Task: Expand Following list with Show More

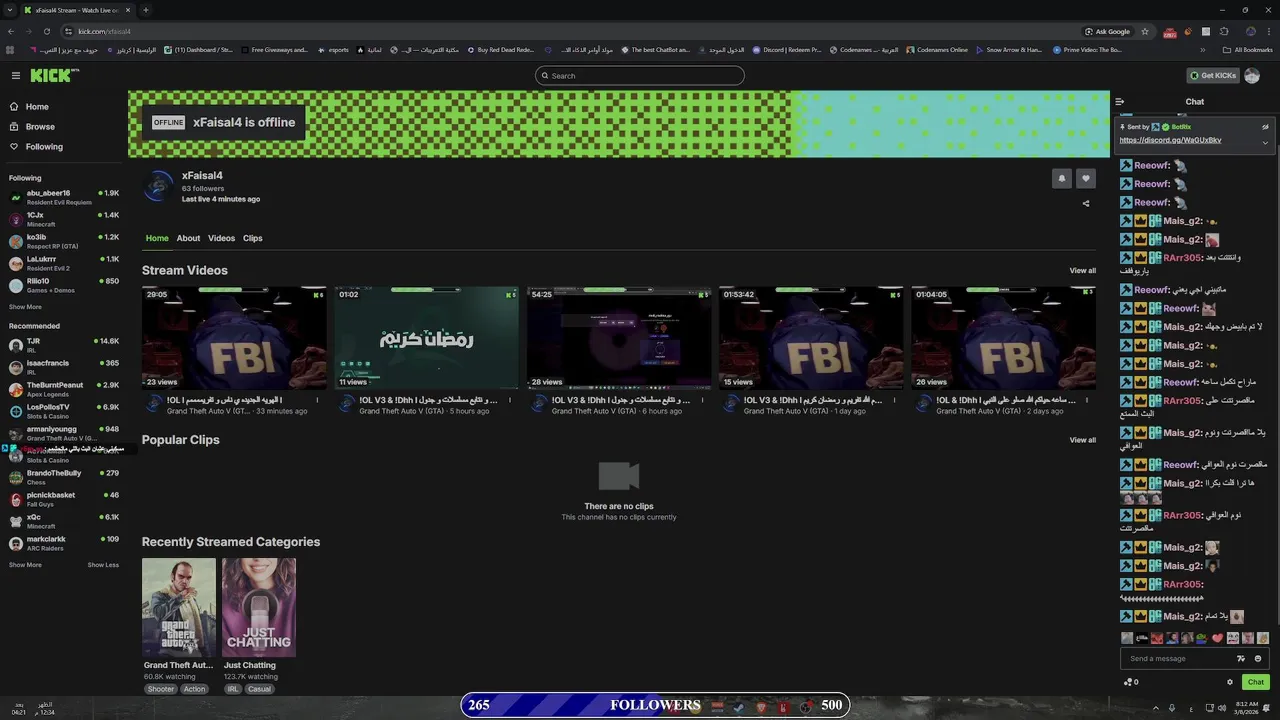Action: 25,307
